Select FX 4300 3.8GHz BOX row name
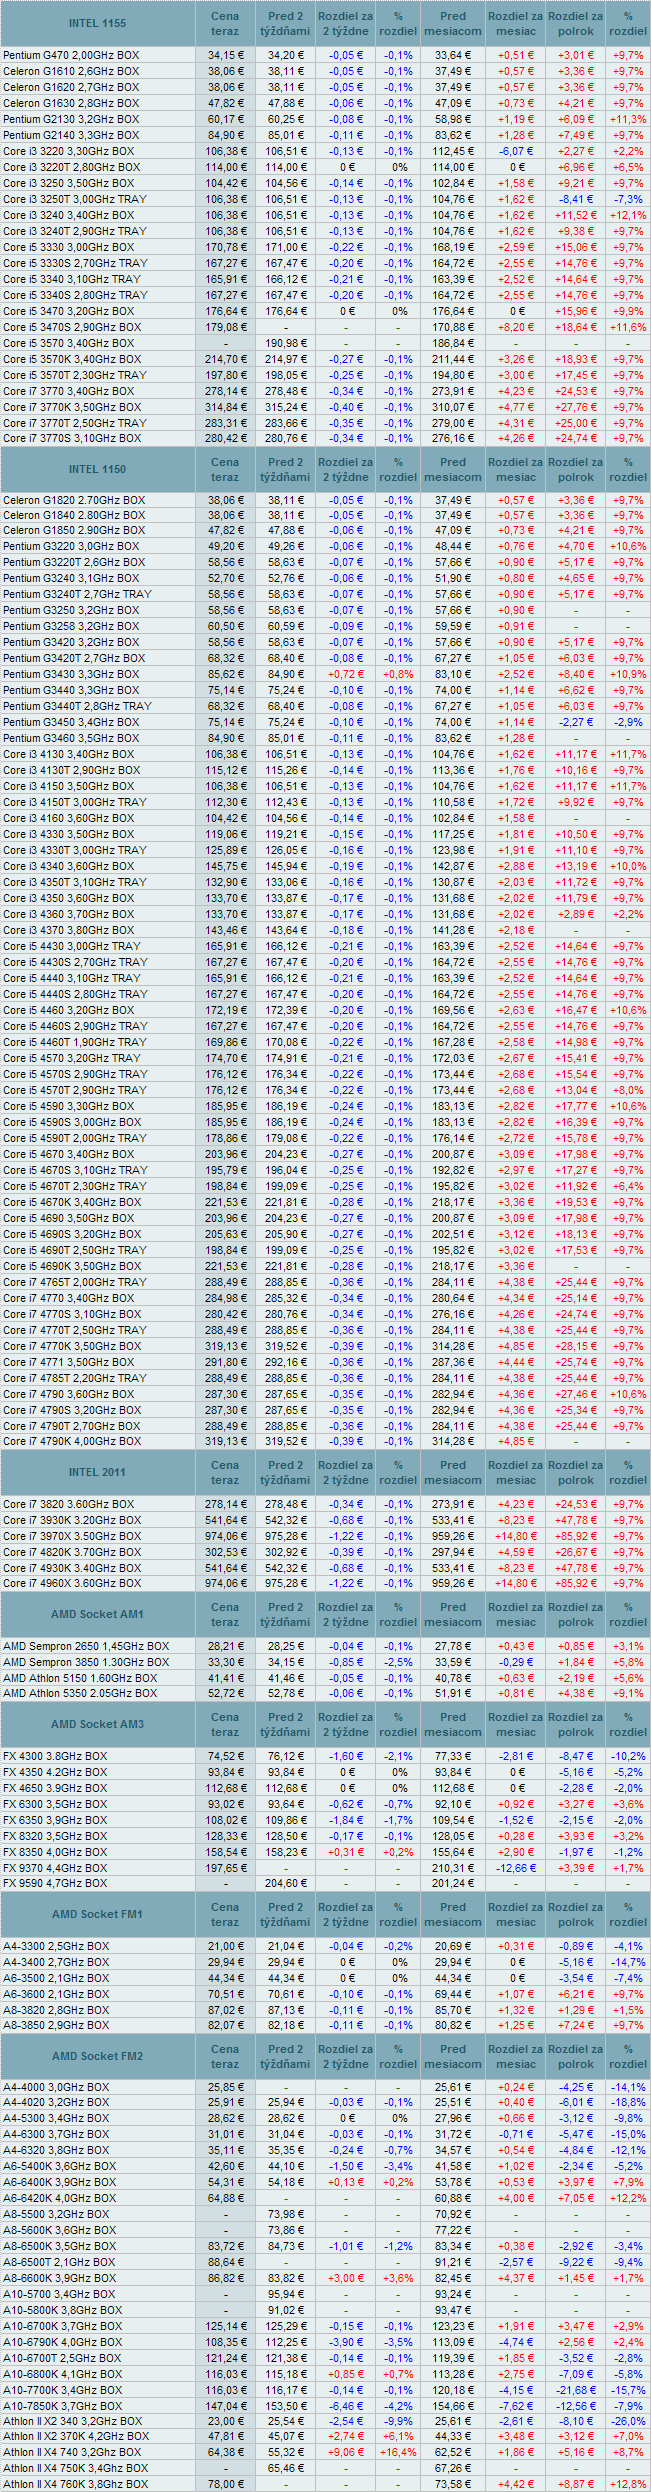 click(55, 1756)
